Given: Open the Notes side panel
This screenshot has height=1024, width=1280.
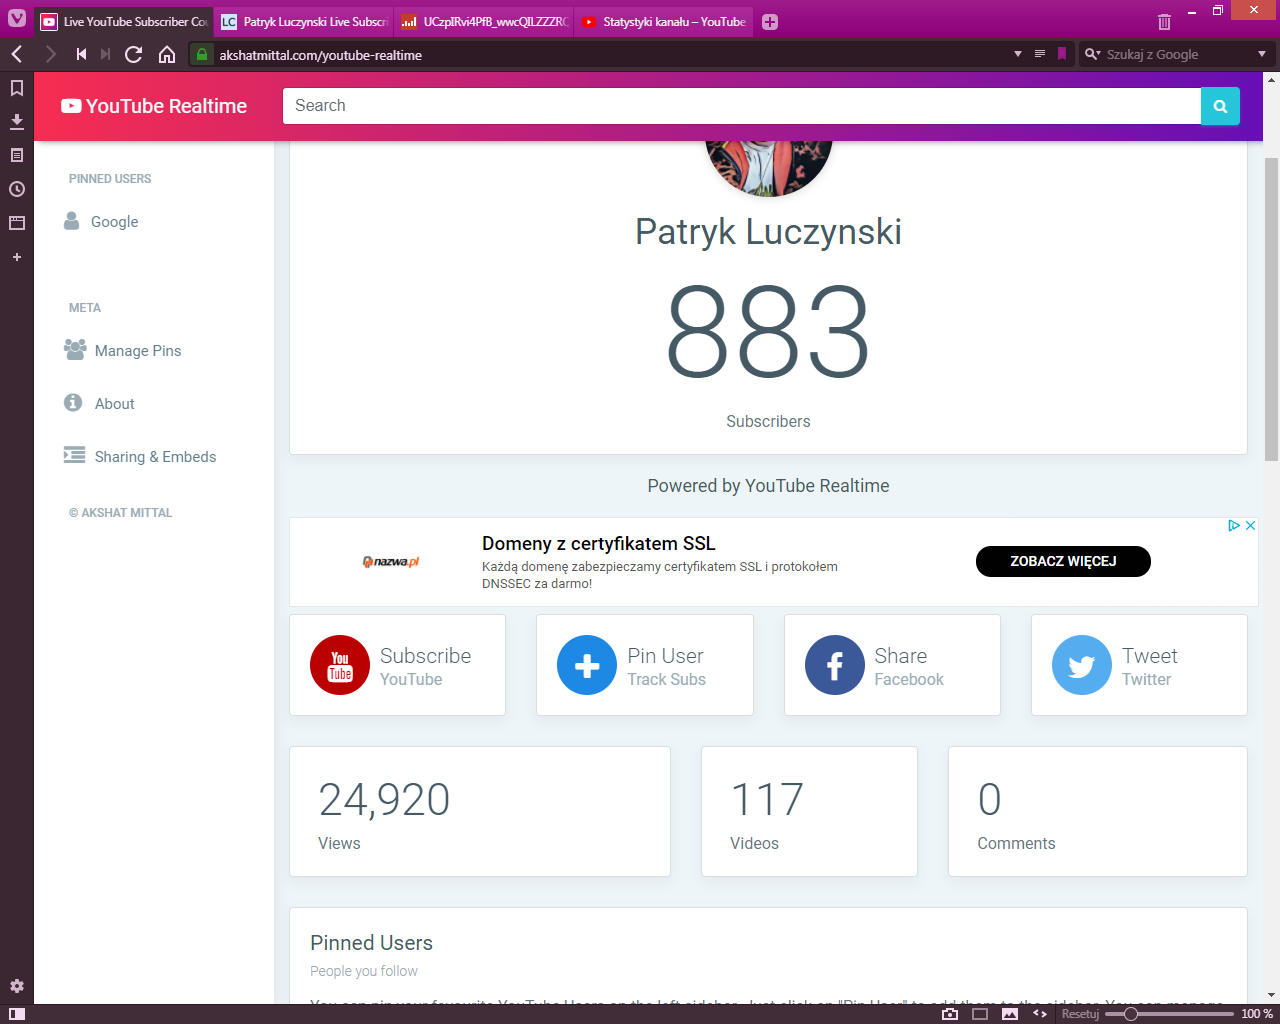Looking at the screenshot, I should (x=17, y=155).
